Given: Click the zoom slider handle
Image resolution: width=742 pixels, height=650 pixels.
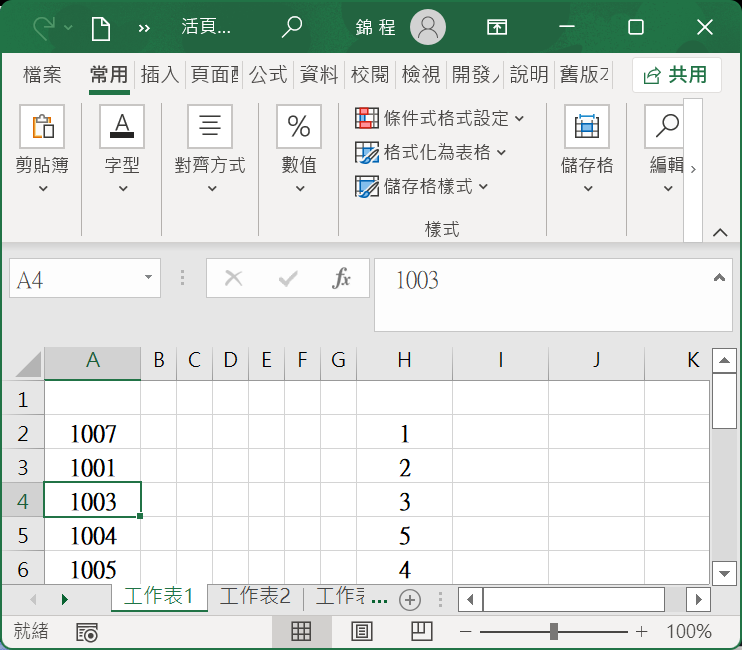Looking at the screenshot, I should click(554, 632).
